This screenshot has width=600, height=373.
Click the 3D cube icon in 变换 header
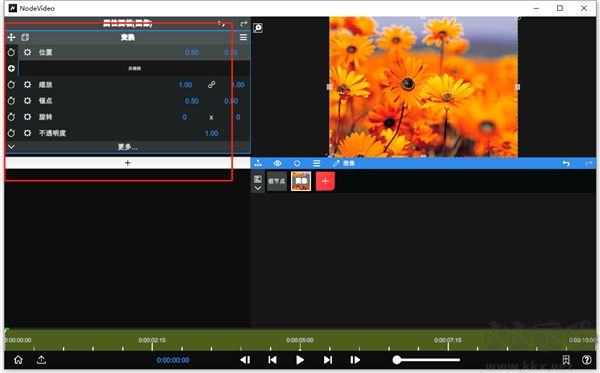(25, 37)
